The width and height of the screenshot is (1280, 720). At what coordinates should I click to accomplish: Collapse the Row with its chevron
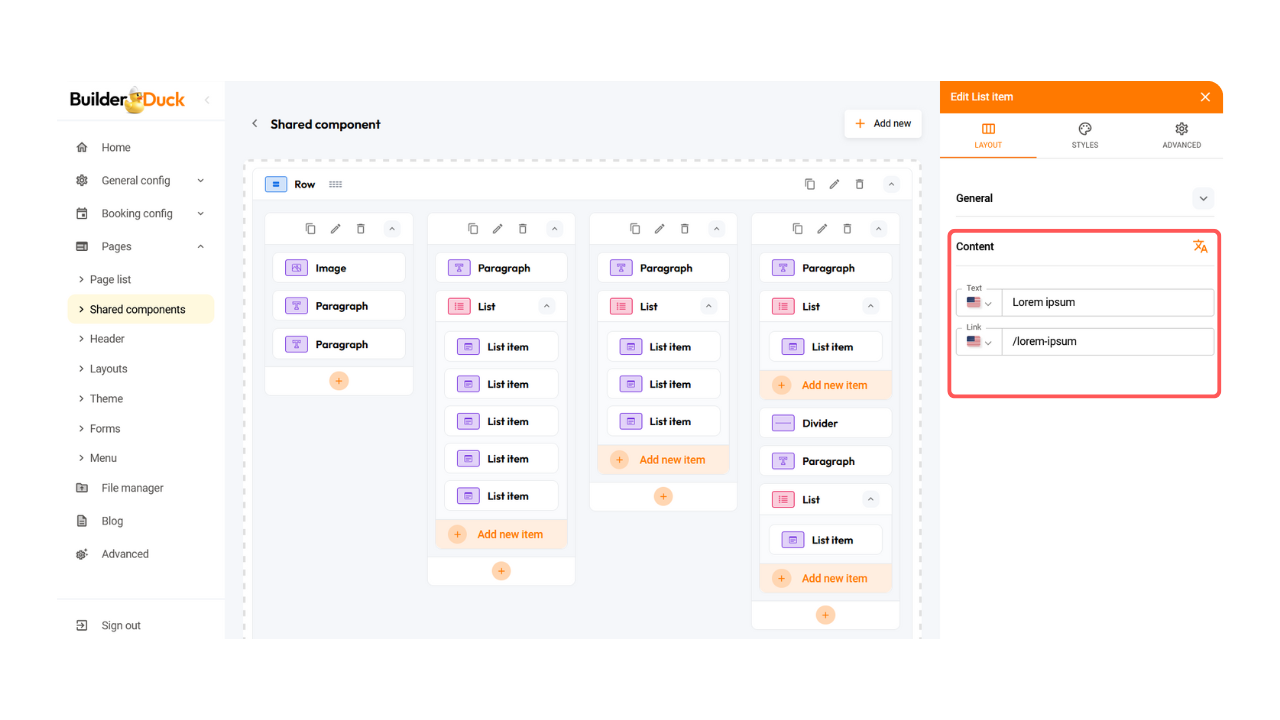(x=891, y=184)
